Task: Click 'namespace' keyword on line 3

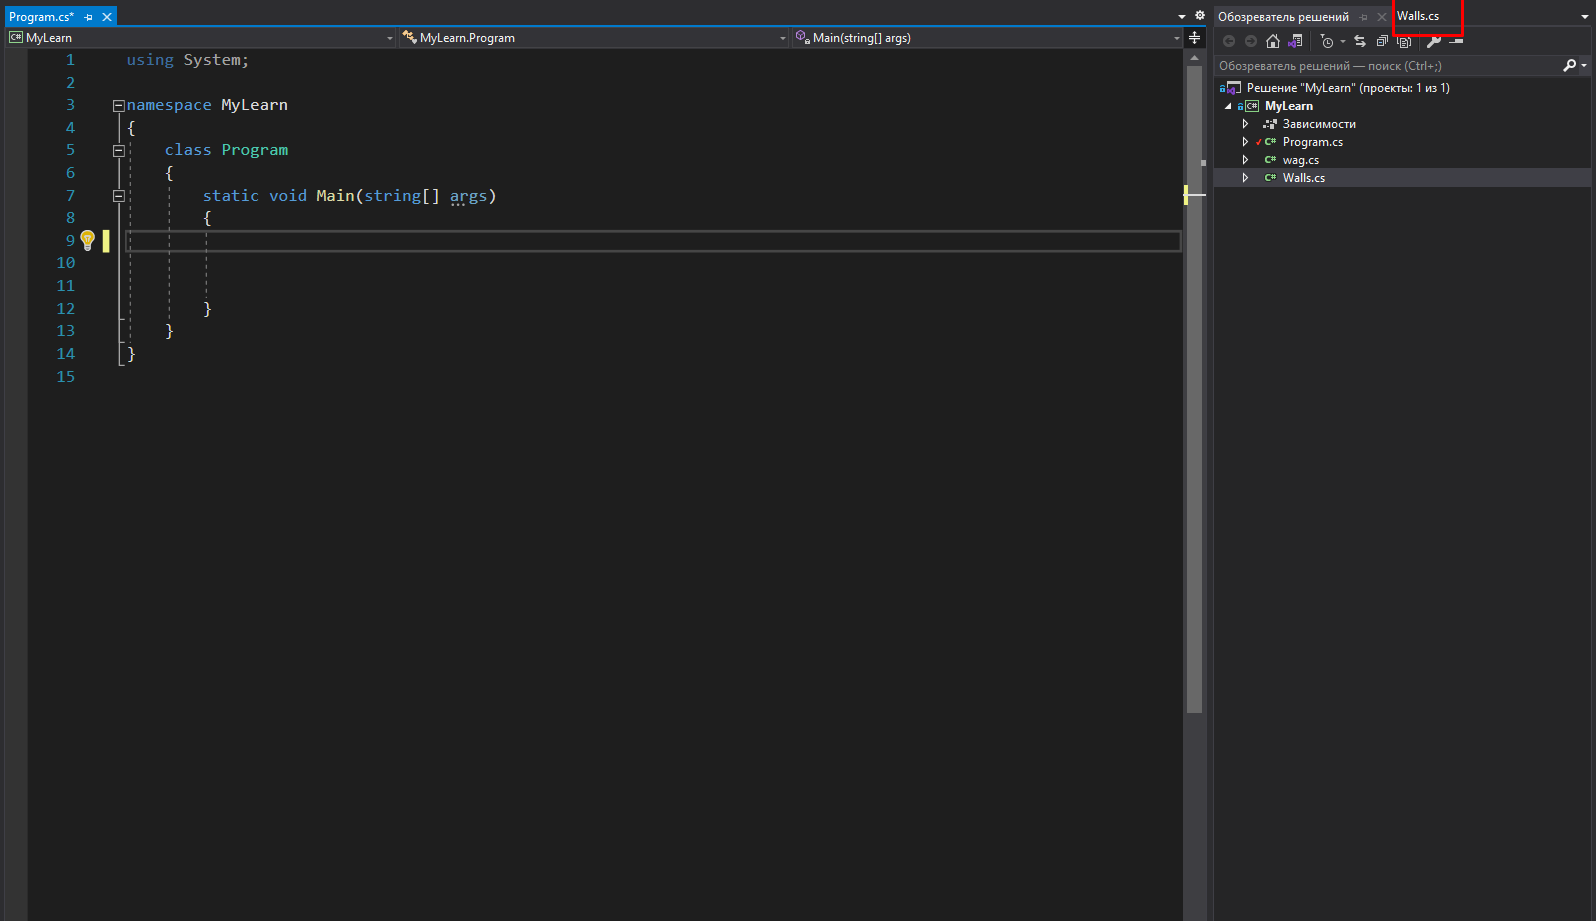Action: (169, 105)
